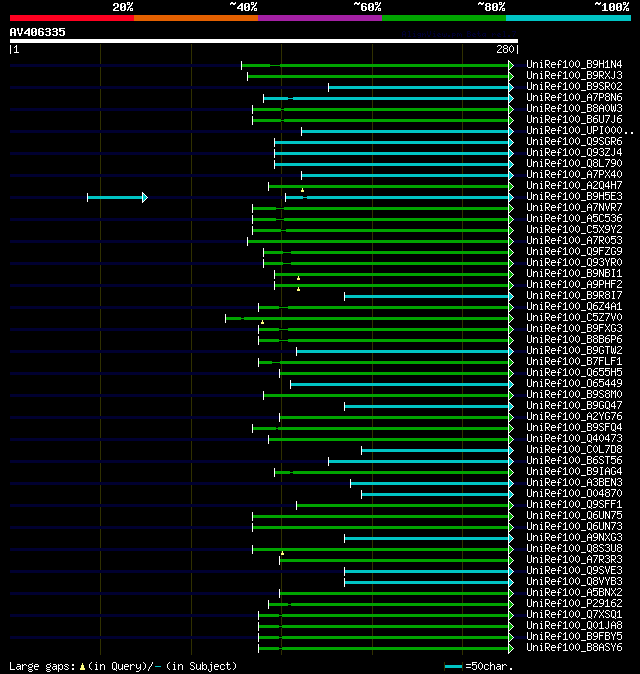Screen dimensions: 640x674
Task: Select the UniRef100_B7FLF1 label
Action: pyautogui.click(x=574, y=362)
